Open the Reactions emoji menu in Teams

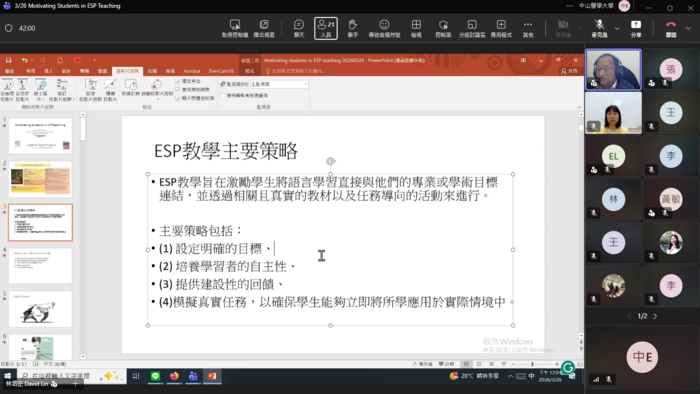pyautogui.click(x=384, y=28)
